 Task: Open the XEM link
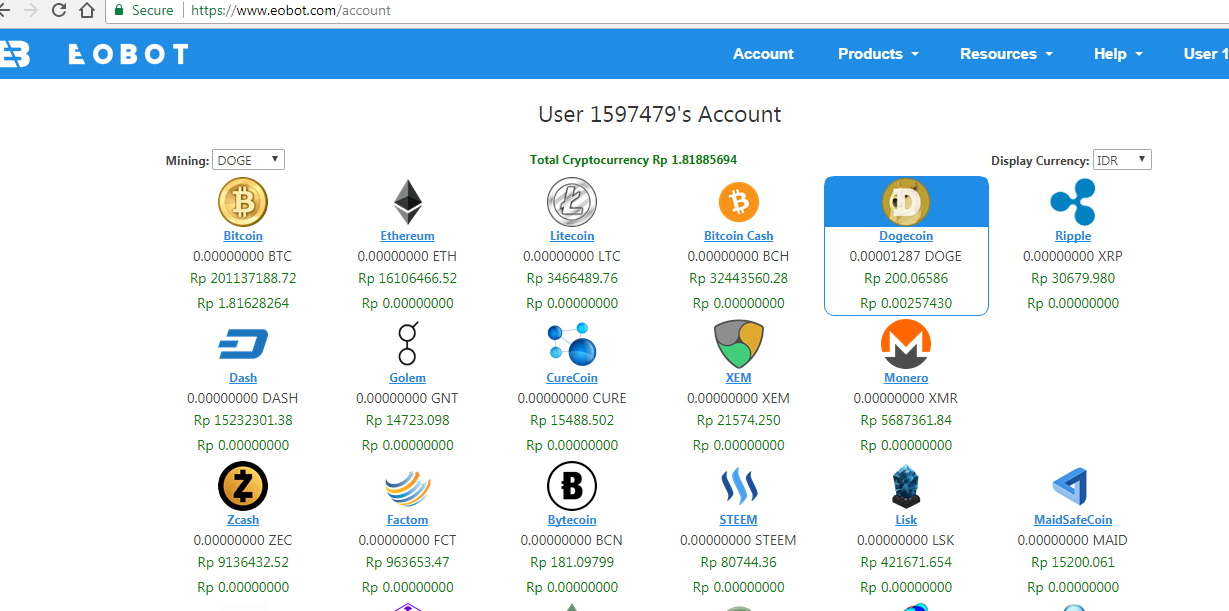point(739,378)
